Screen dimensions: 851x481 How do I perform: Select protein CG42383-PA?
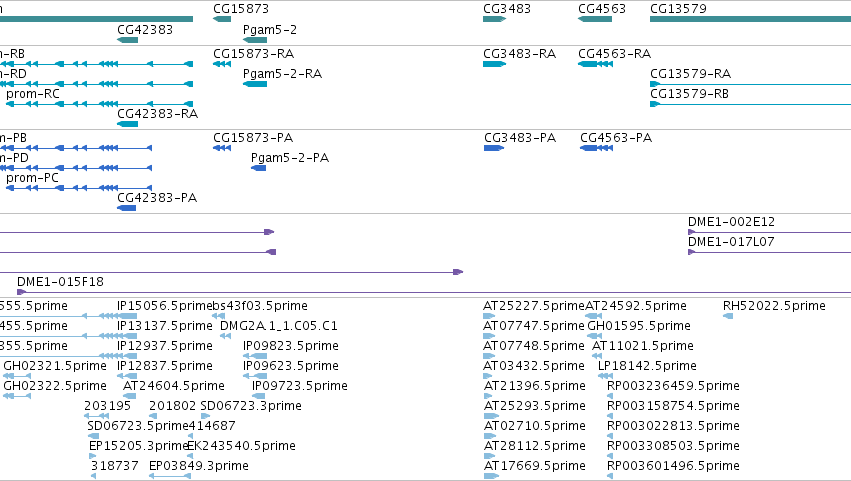(x=126, y=208)
